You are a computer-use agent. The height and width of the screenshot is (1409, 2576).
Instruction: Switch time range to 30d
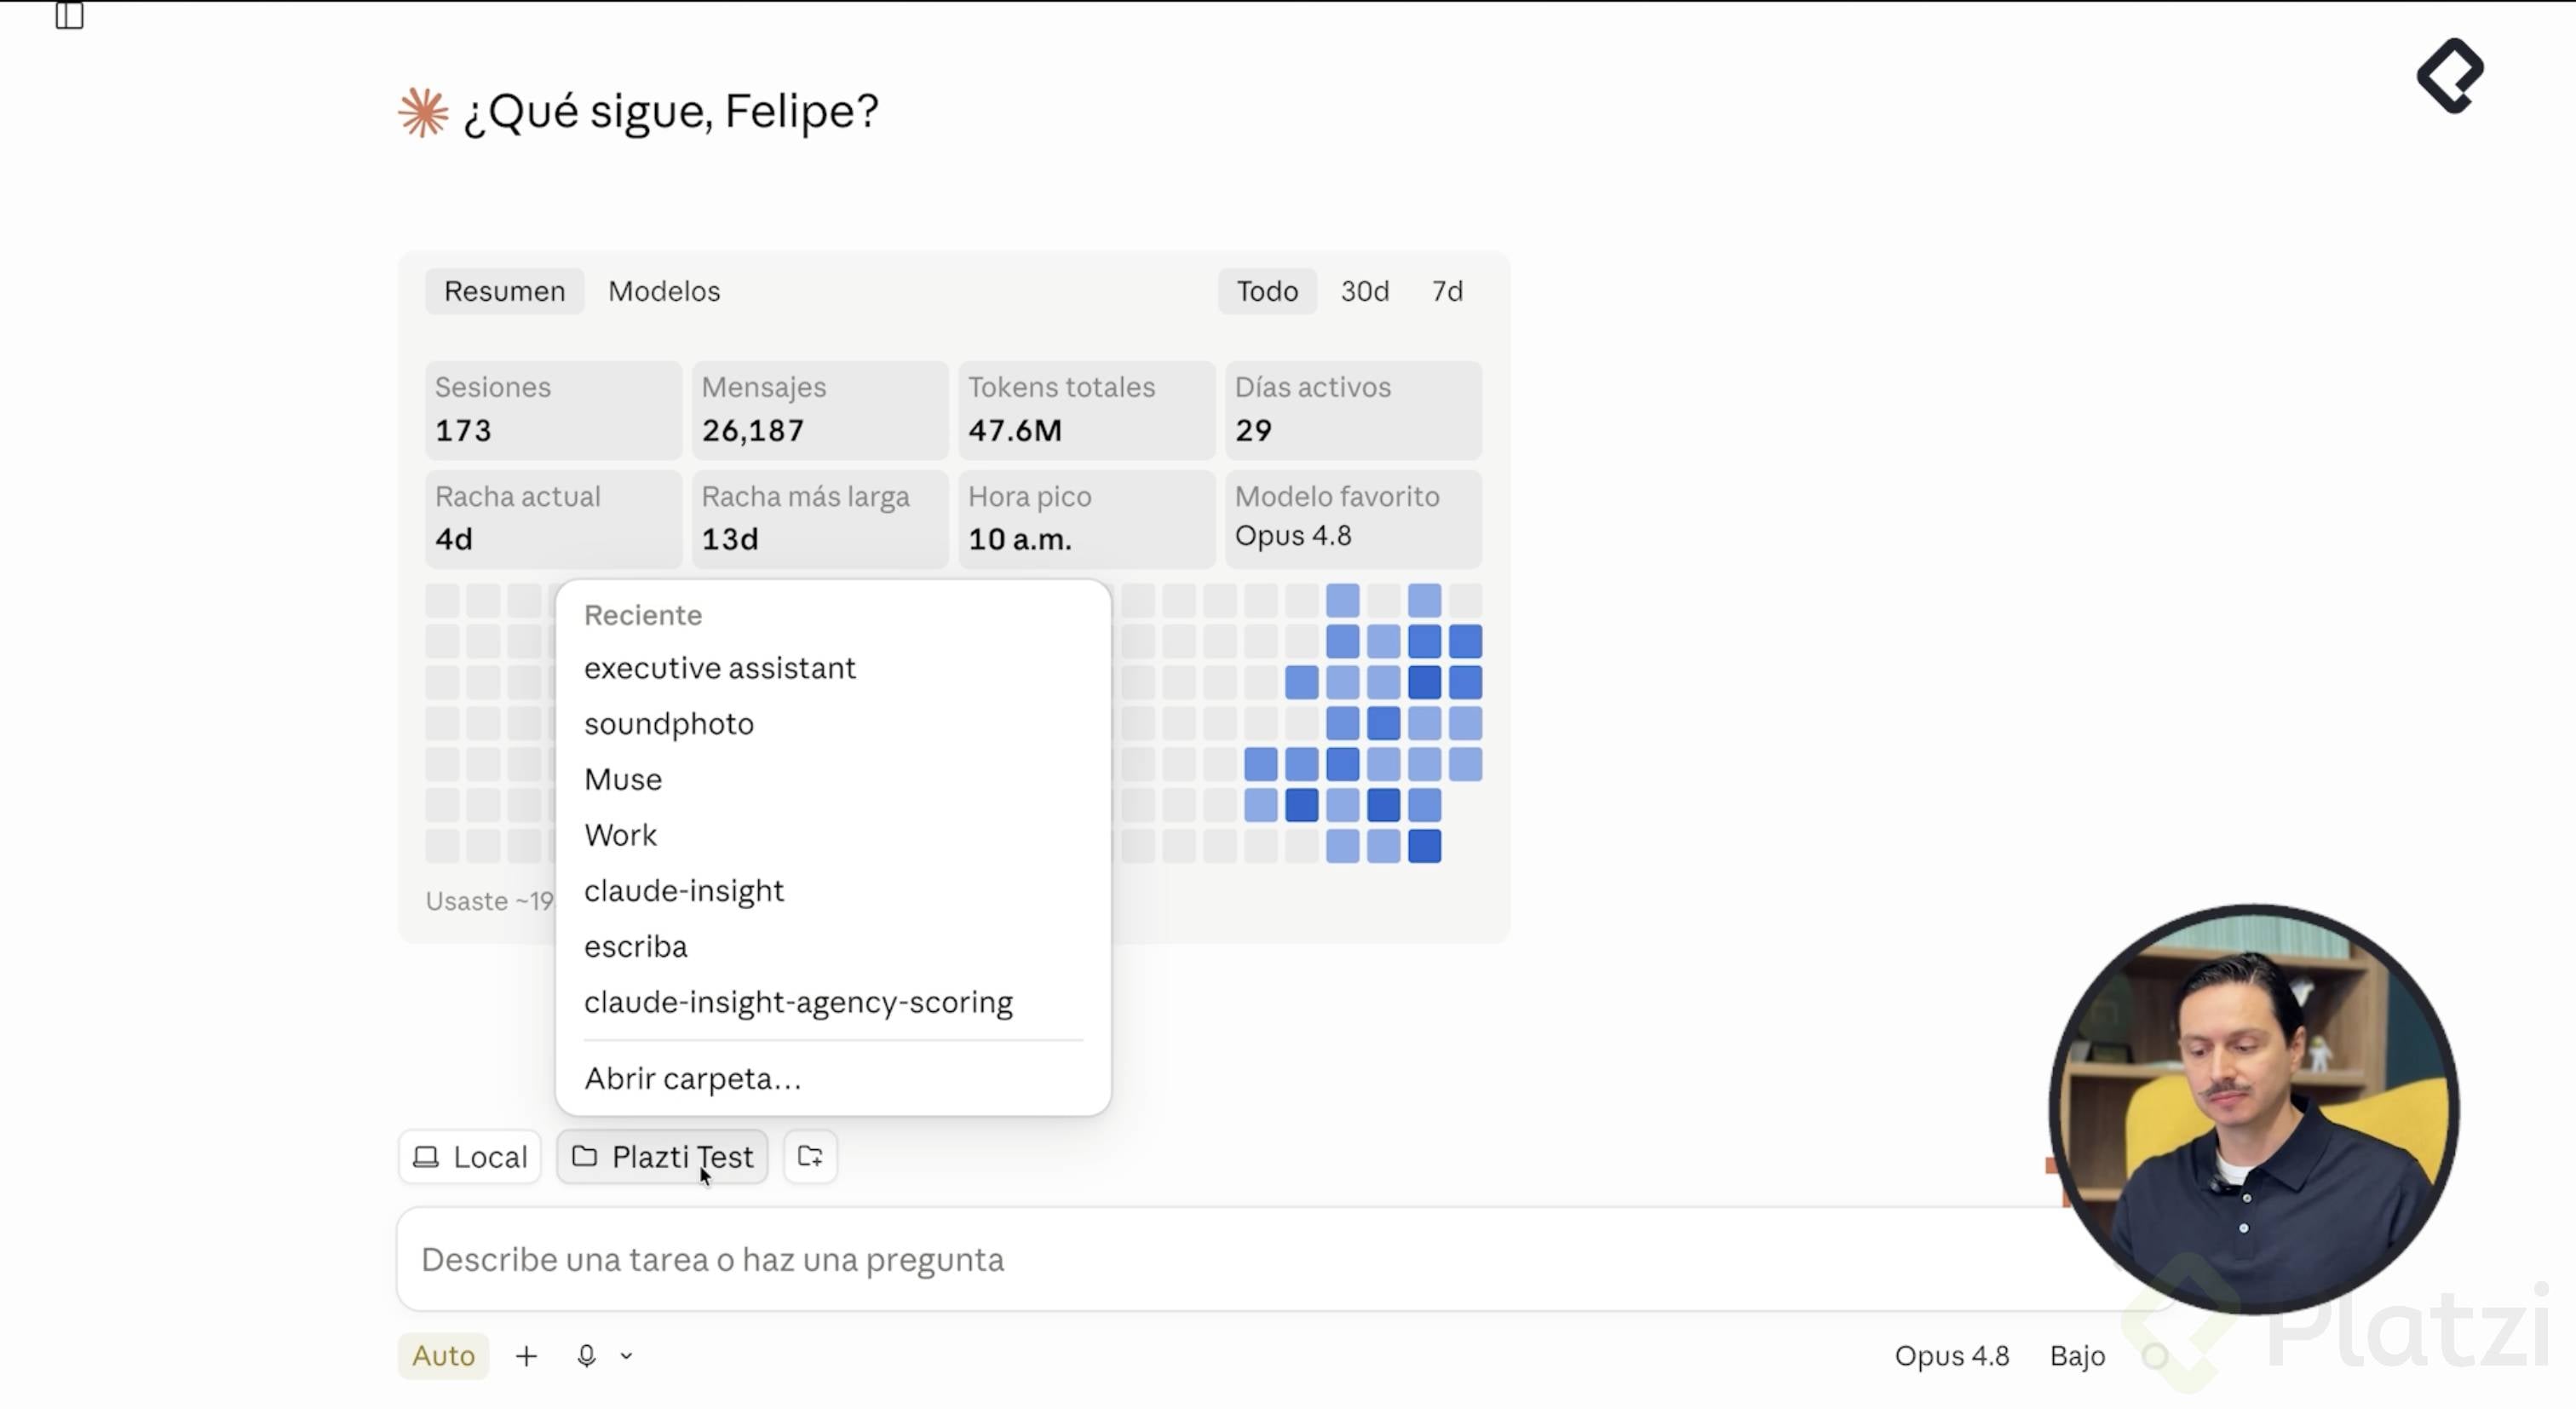point(1364,291)
